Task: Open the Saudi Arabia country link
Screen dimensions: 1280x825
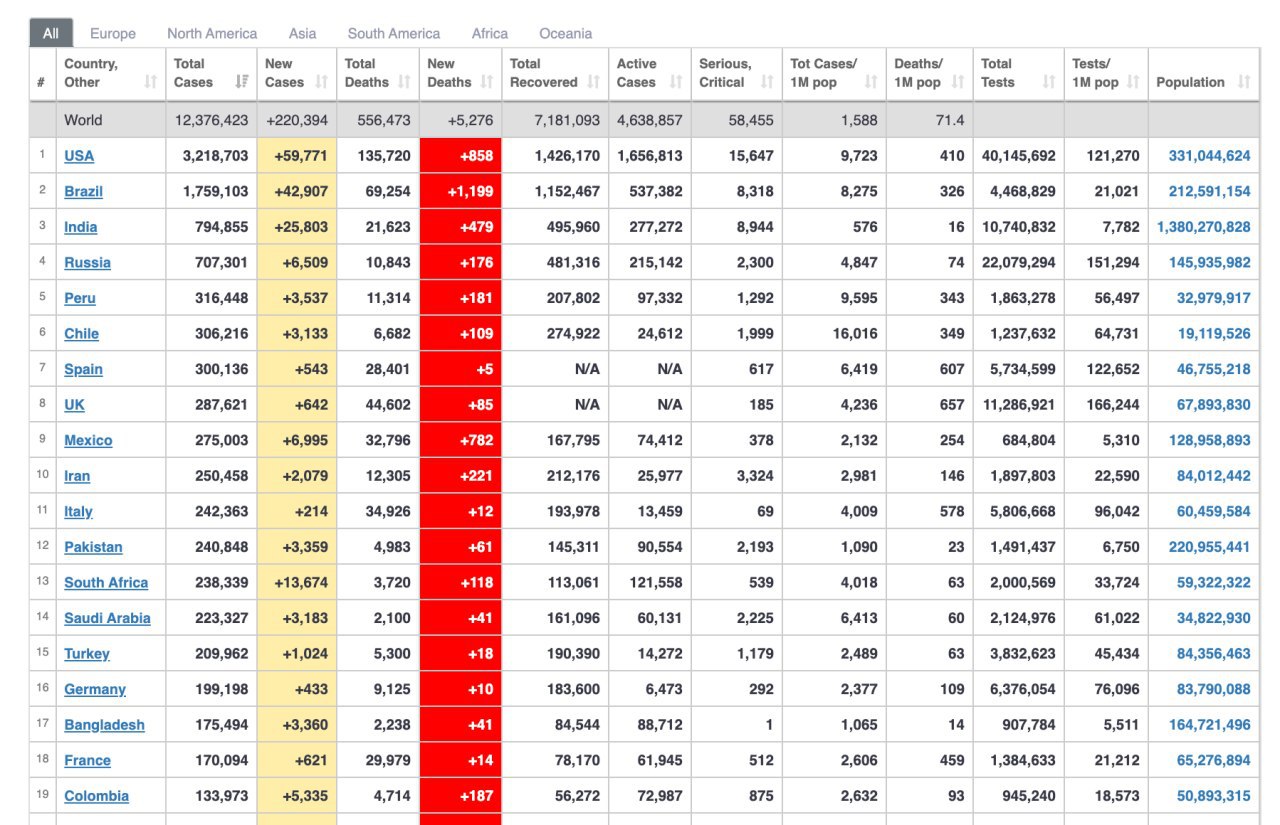Action: tap(107, 618)
